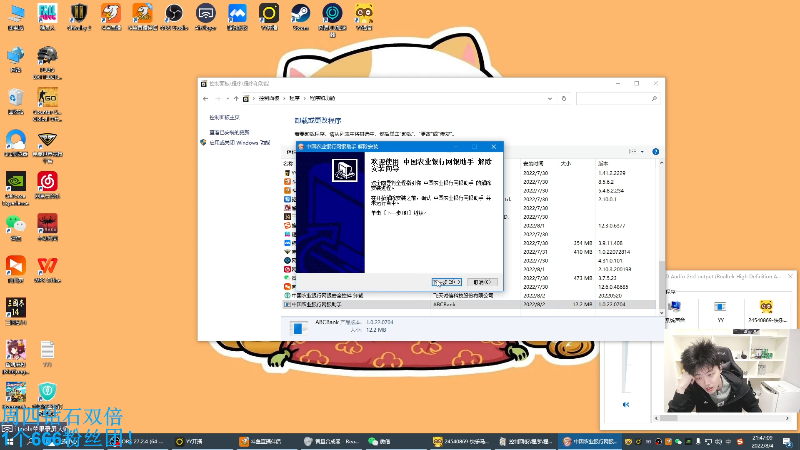Open the Network desktop icon
Screen dimensions: 800x450
coord(16,59)
